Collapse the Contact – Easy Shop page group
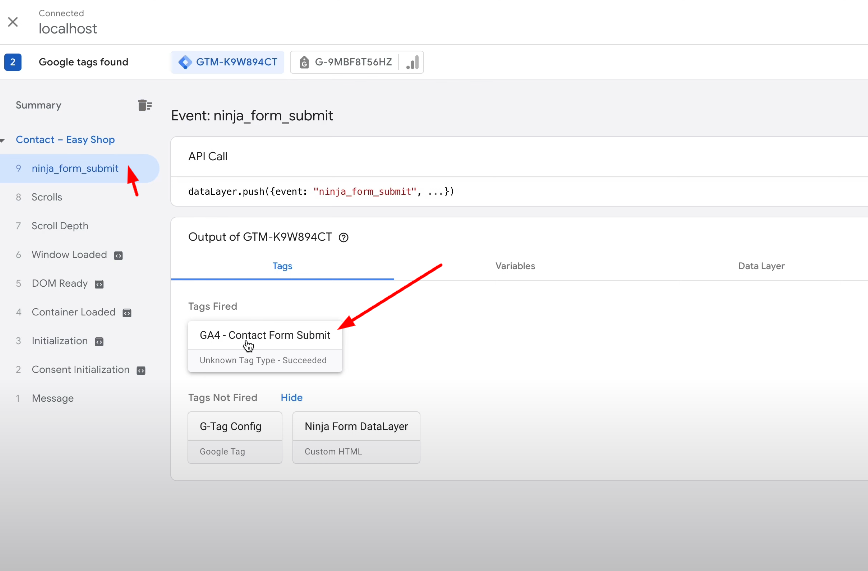The height and width of the screenshot is (571, 868). pyautogui.click(x=3, y=140)
